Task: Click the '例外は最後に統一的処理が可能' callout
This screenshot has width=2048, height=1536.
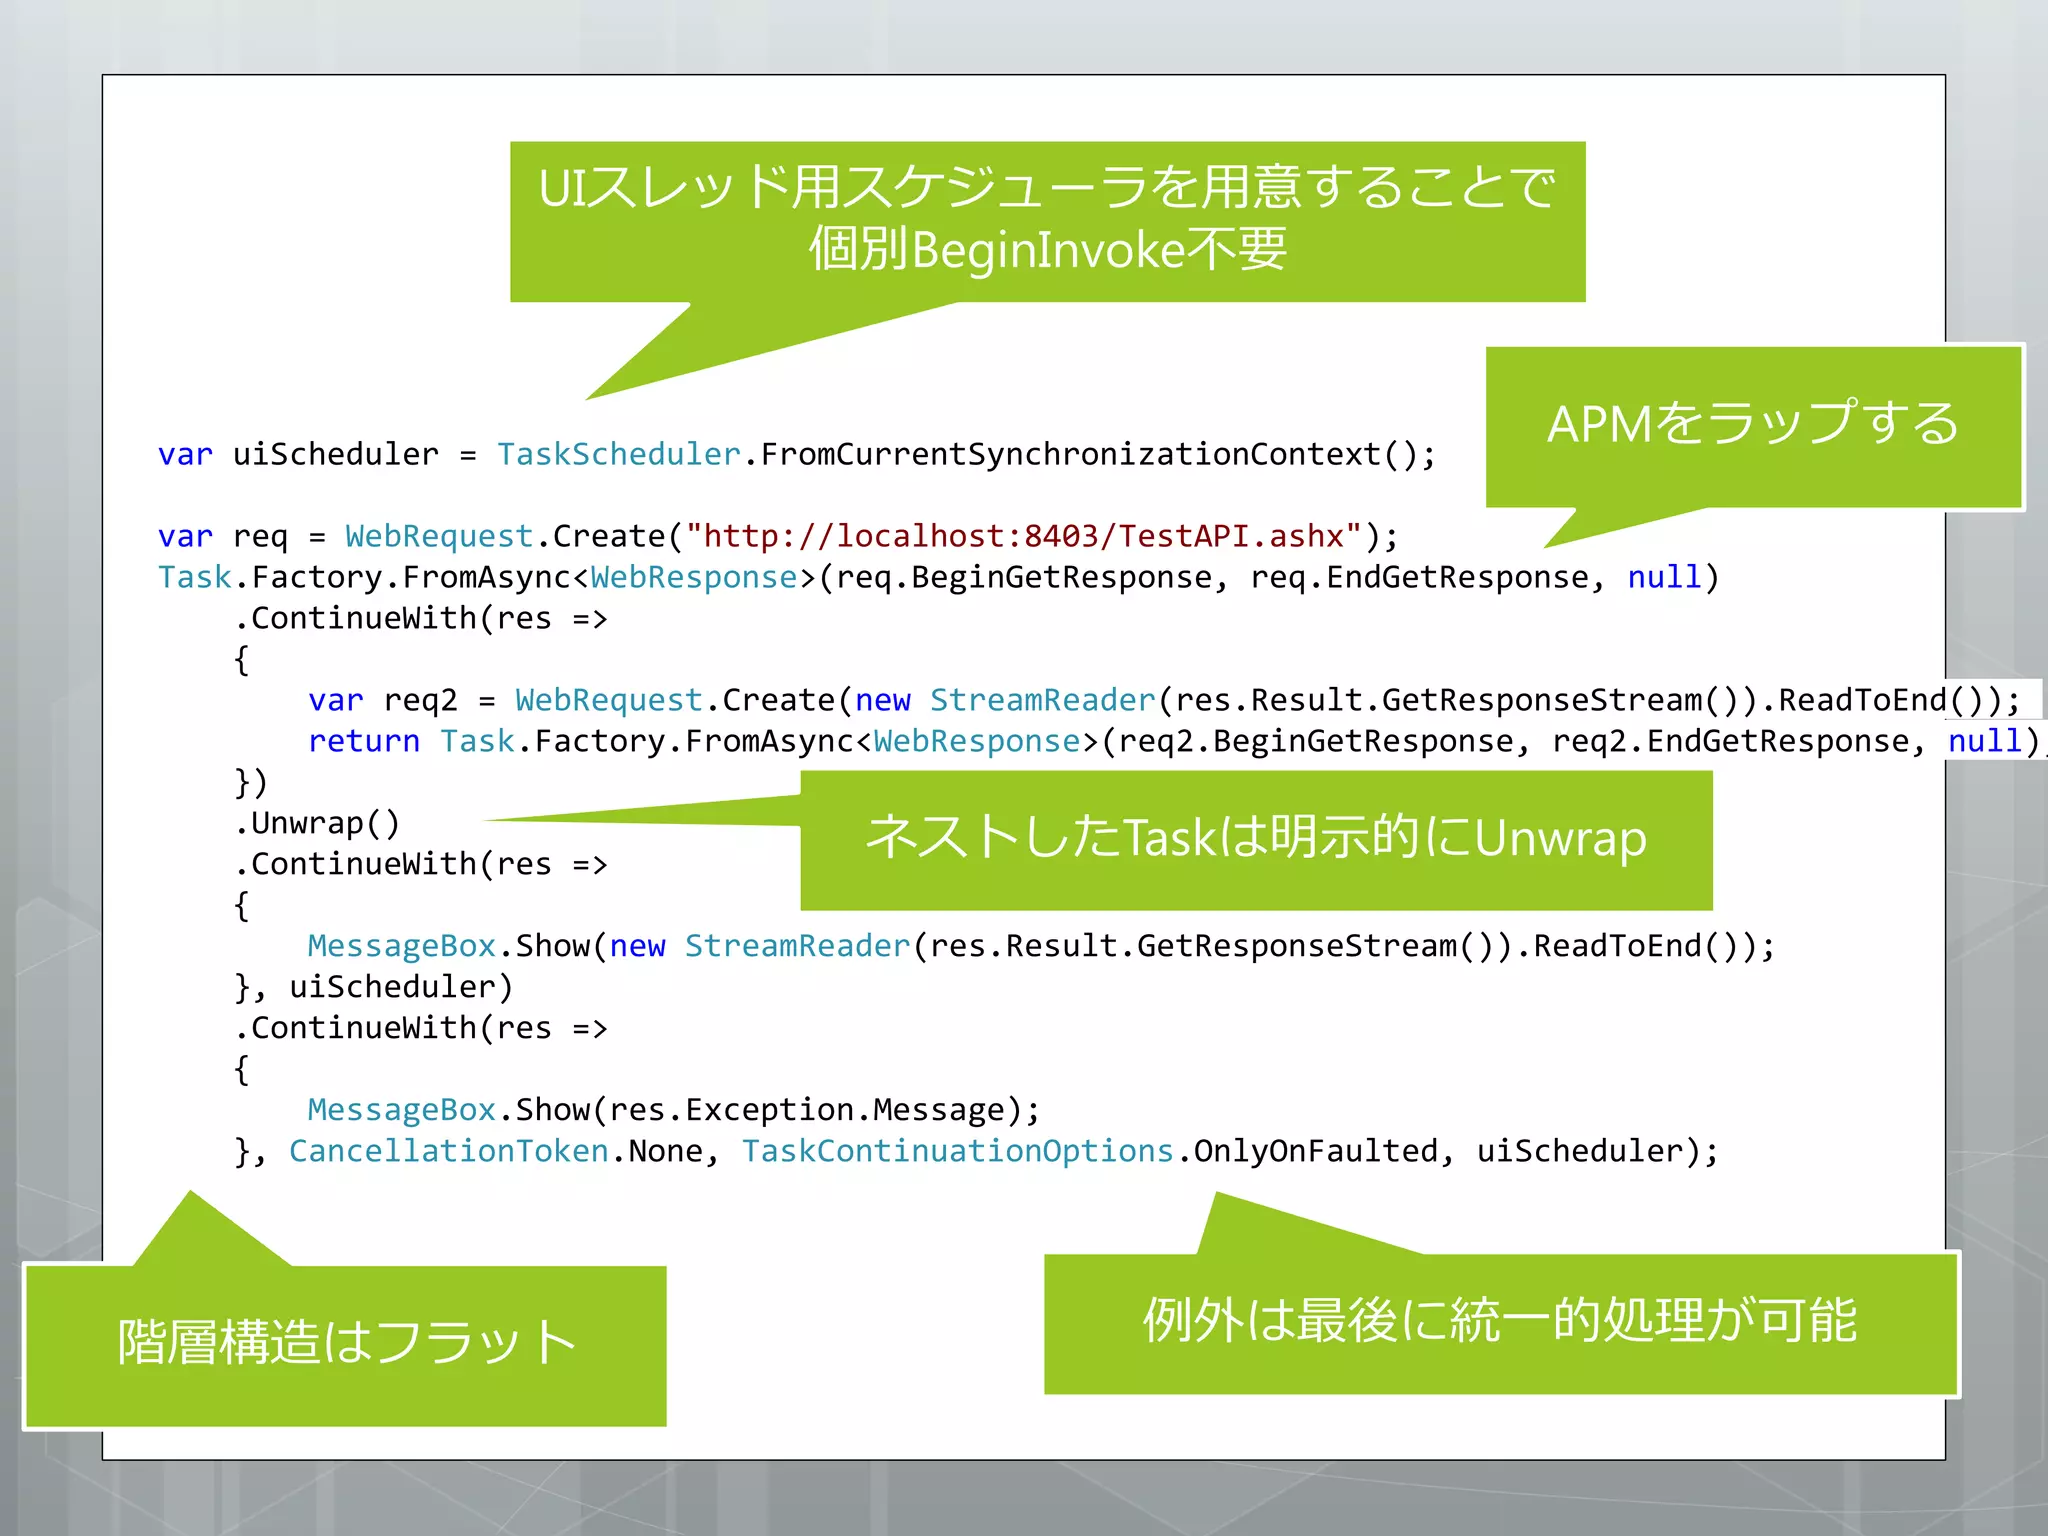Action: pyautogui.click(x=1500, y=1322)
